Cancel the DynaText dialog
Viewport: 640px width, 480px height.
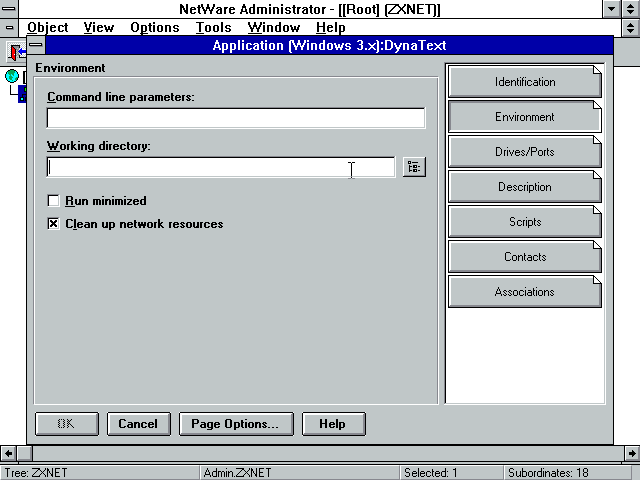click(x=138, y=424)
